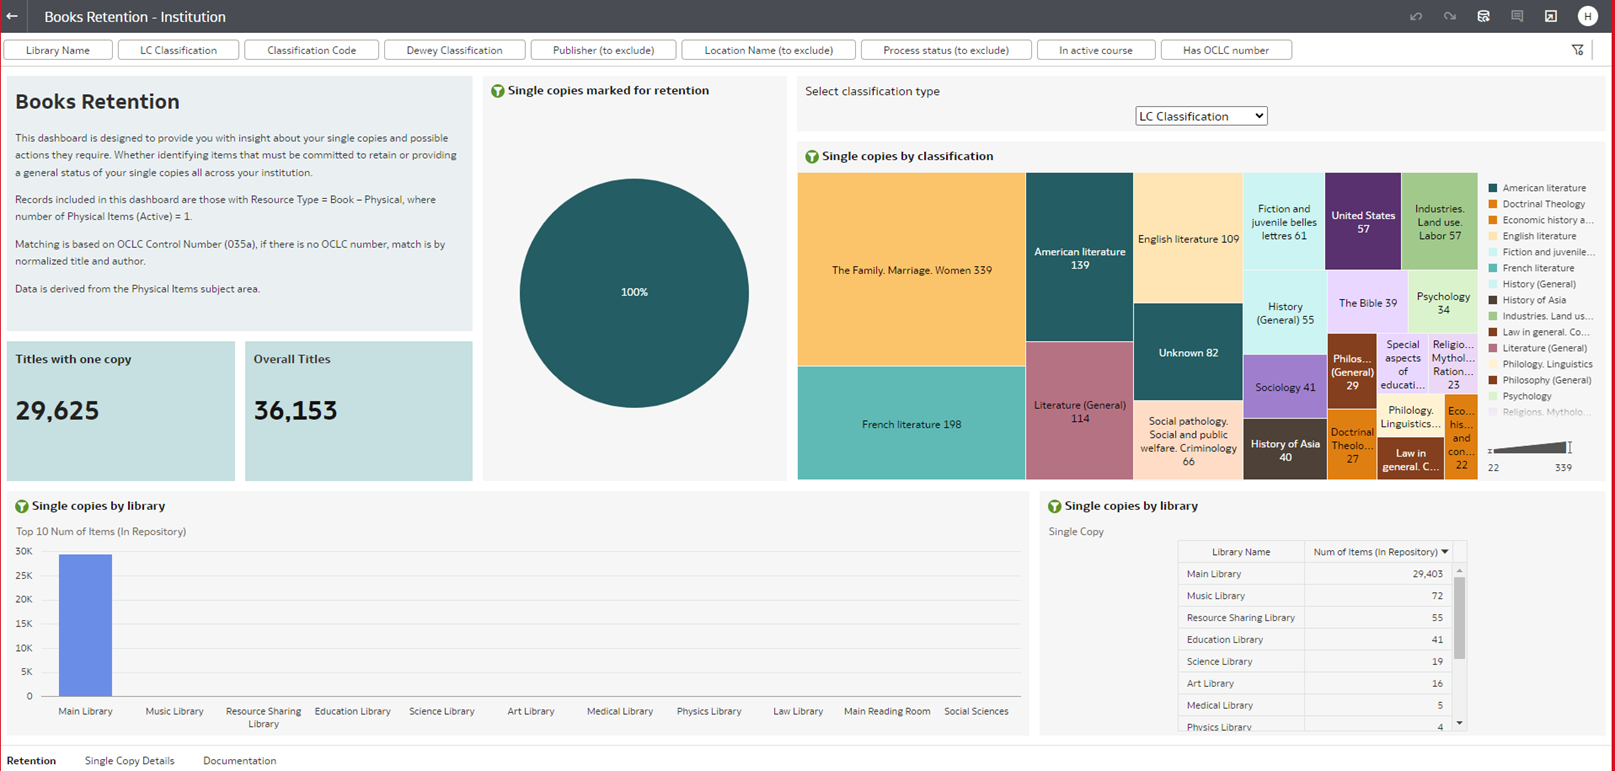Open the comments speech-bubble icon
The width and height of the screenshot is (1615, 771).
1517,17
